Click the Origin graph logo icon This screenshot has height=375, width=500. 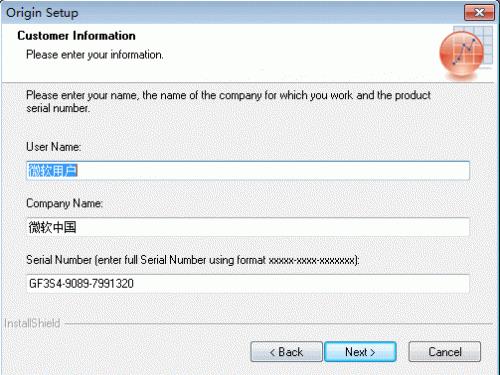pyautogui.click(x=466, y=52)
